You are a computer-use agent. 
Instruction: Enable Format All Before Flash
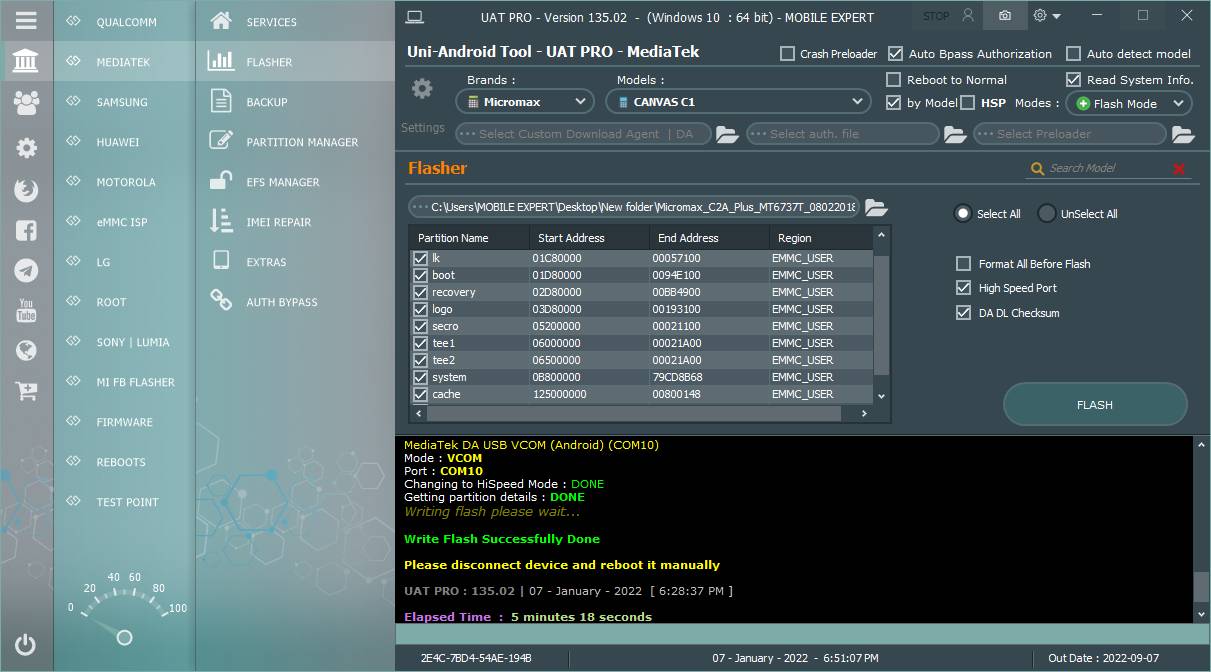[963, 264]
